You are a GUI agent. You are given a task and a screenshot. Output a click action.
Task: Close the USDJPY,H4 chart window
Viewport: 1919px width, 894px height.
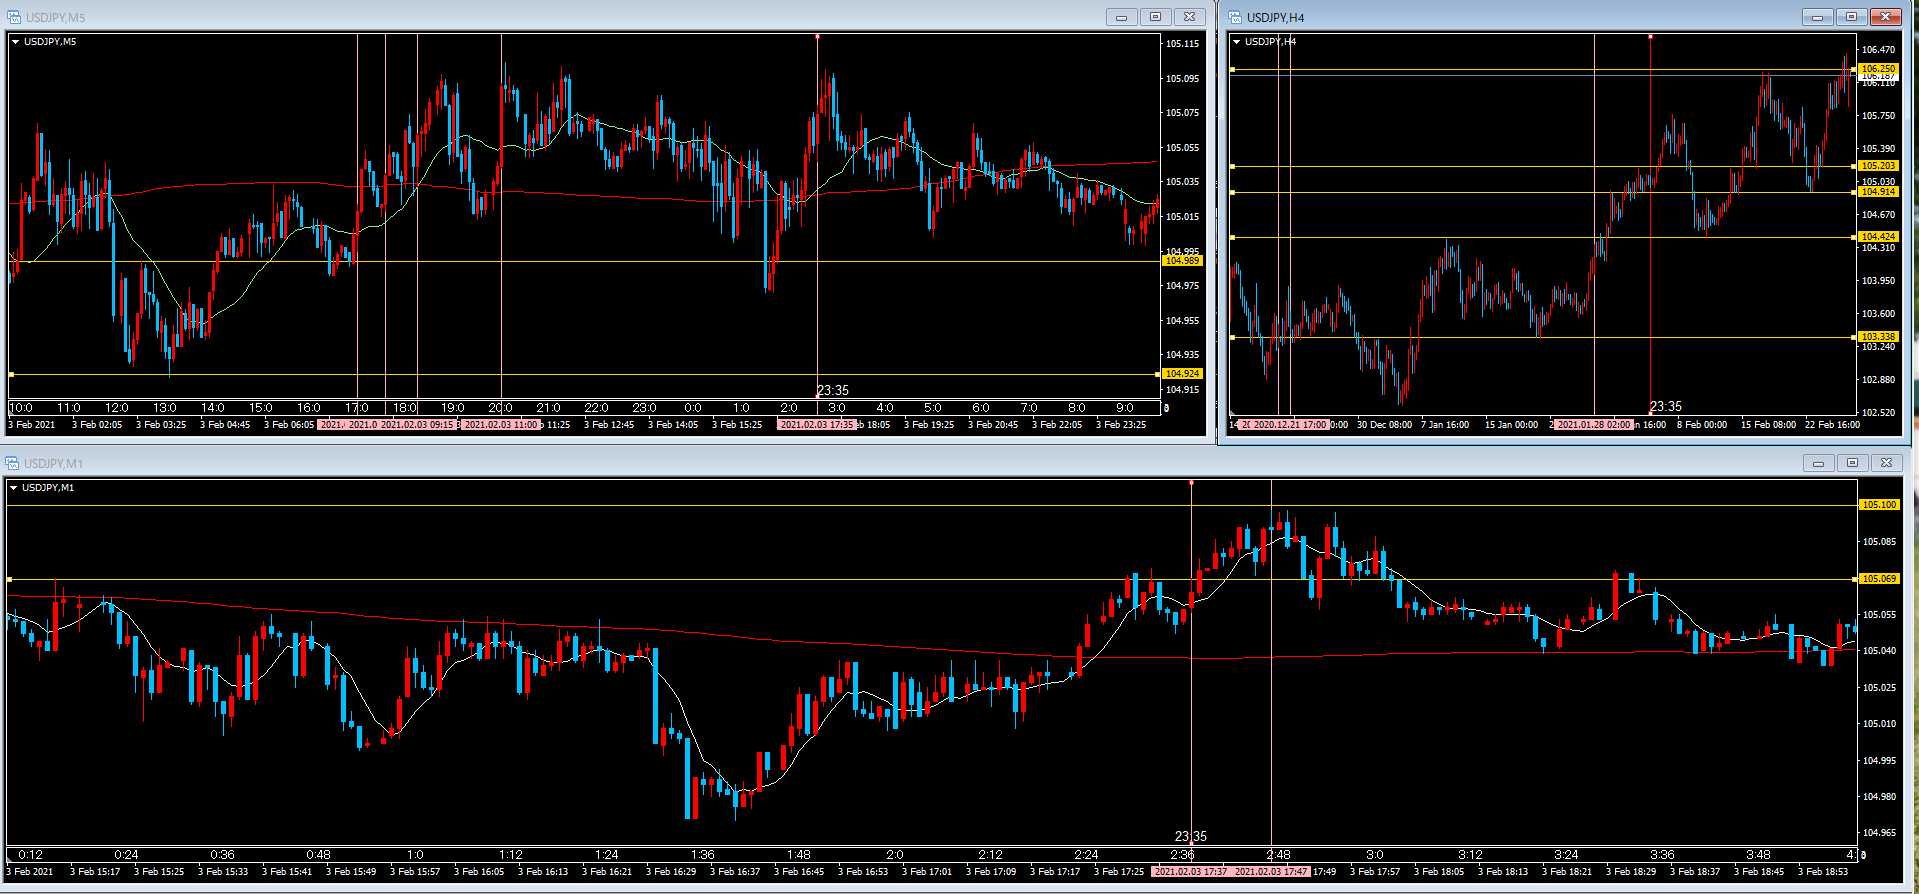pyautogui.click(x=1885, y=17)
